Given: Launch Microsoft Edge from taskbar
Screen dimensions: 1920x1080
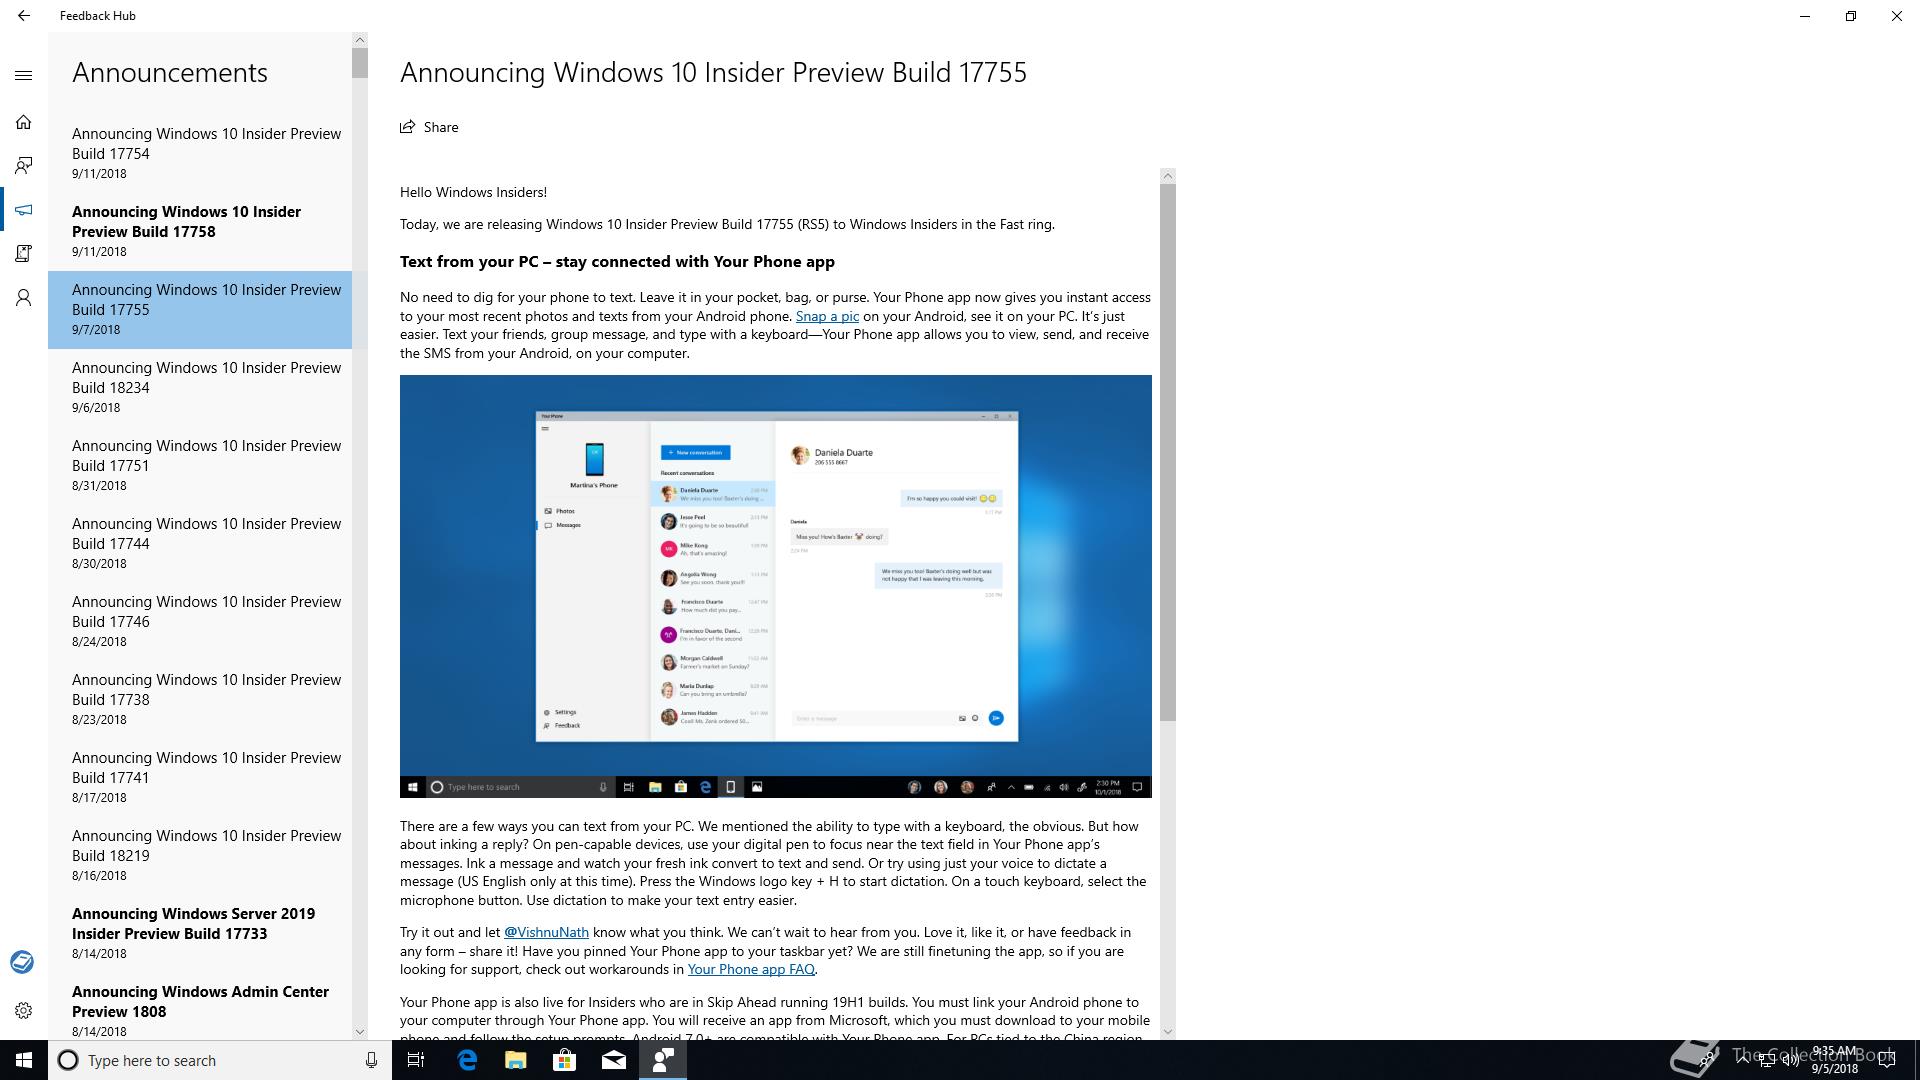Looking at the screenshot, I should [x=466, y=1060].
